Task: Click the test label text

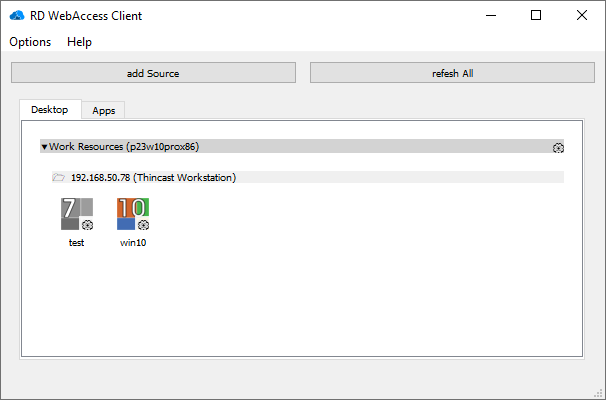Action: (76, 242)
